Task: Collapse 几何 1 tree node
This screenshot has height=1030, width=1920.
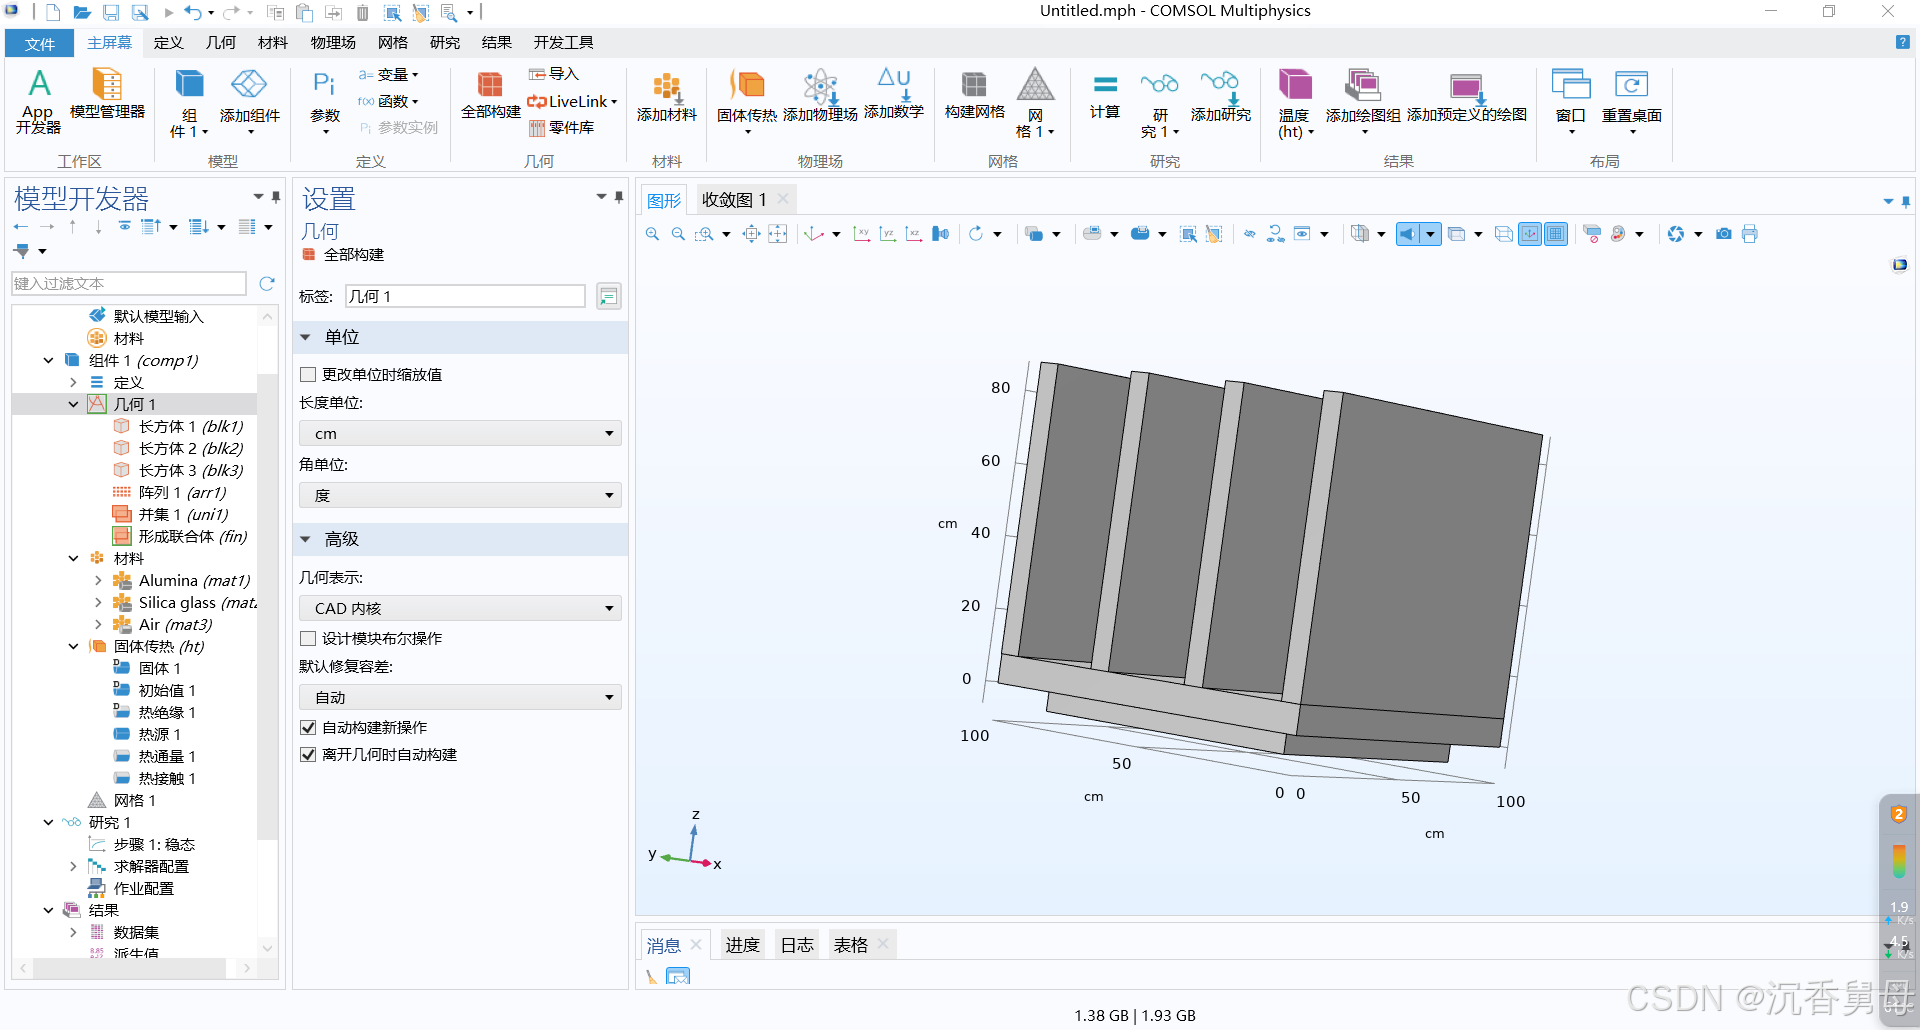Action: [73, 405]
